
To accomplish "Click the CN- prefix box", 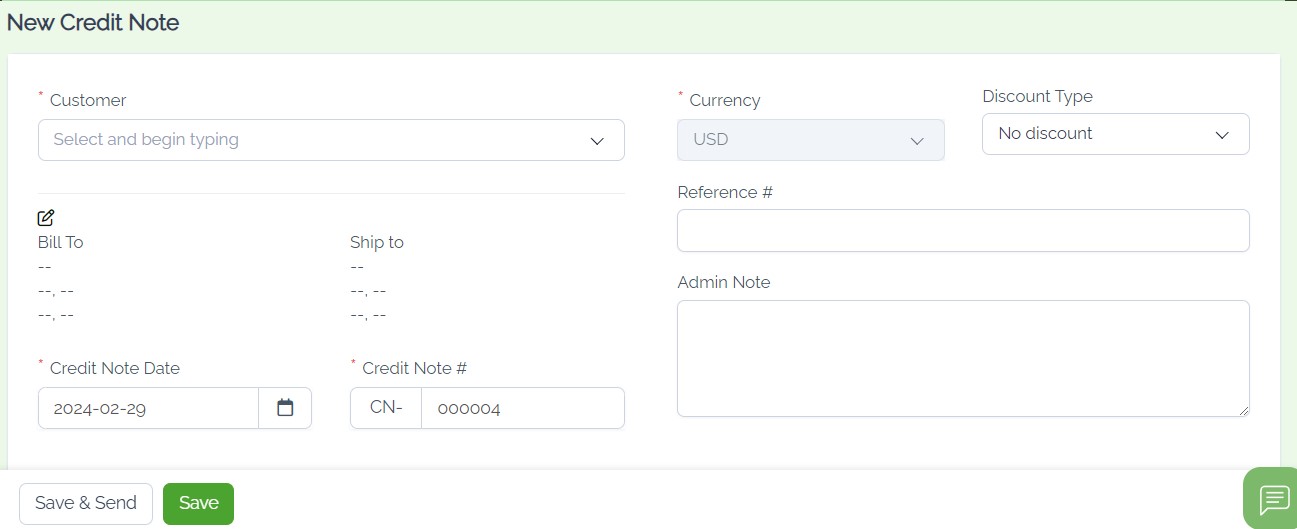I will point(386,408).
